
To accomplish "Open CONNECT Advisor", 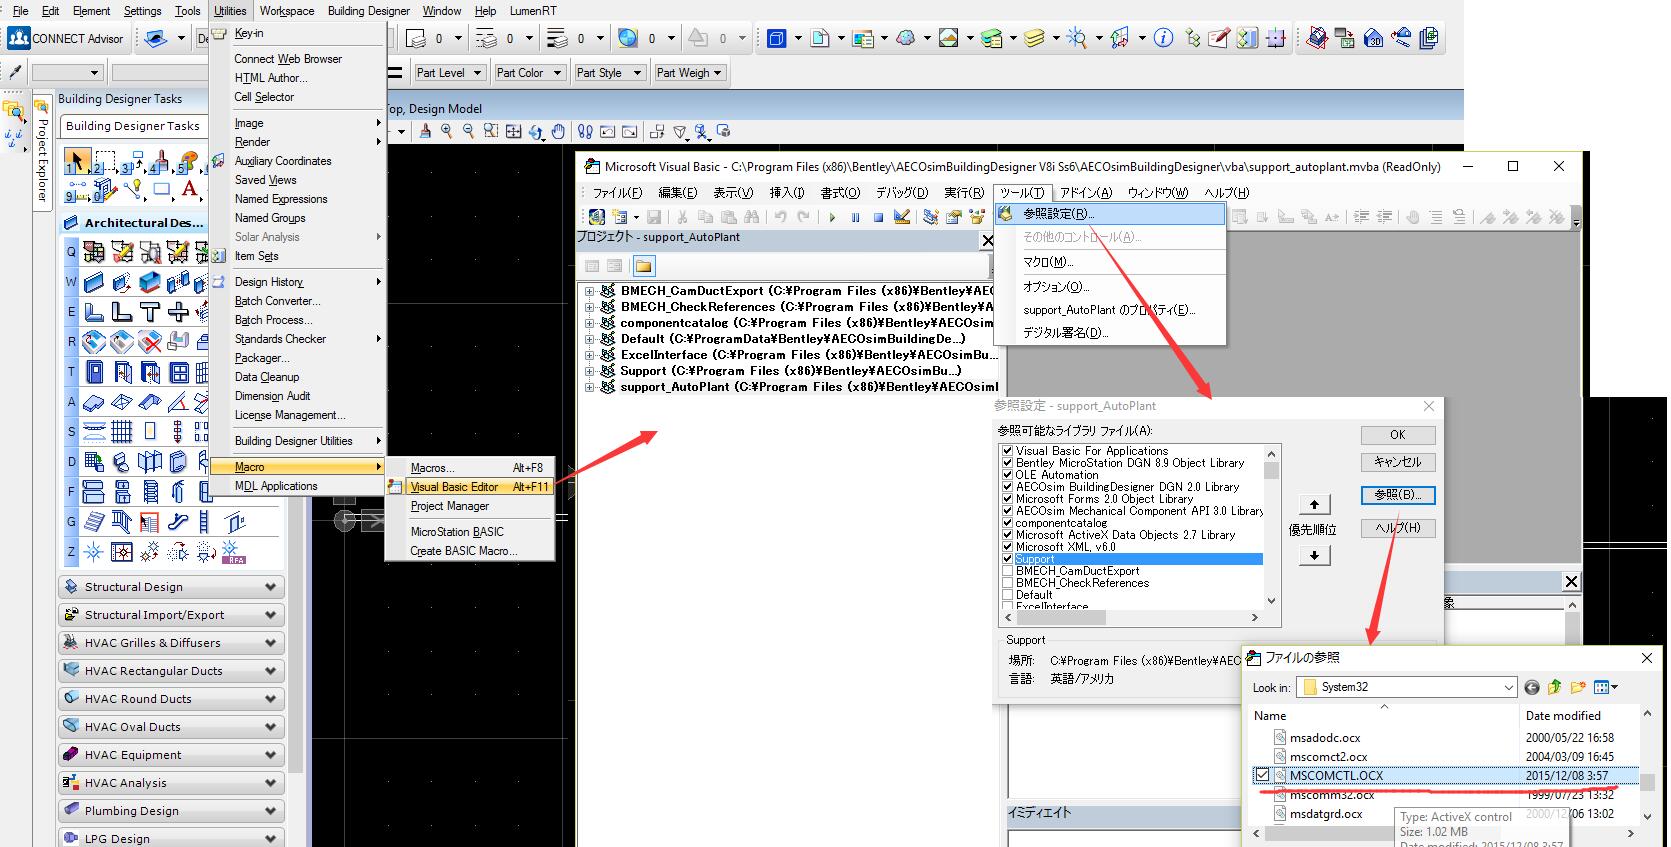I will pyautogui.click(x=66, y=39).
